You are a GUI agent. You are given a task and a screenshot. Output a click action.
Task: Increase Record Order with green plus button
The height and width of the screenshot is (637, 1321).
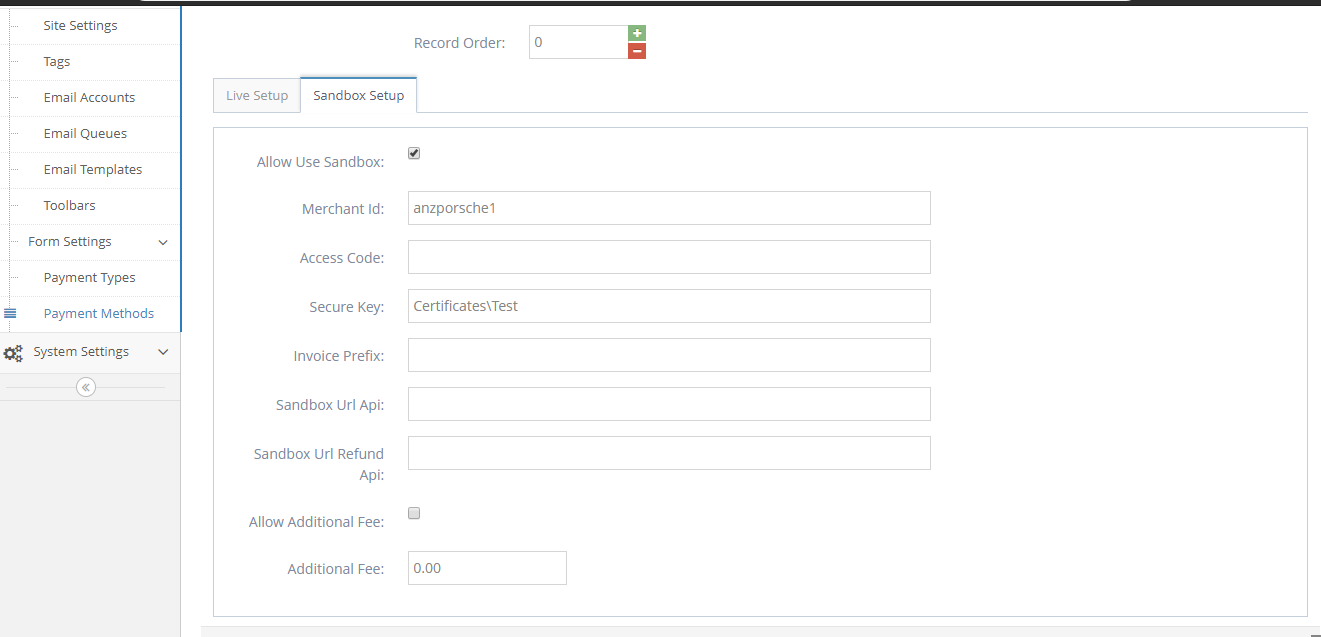637,33
